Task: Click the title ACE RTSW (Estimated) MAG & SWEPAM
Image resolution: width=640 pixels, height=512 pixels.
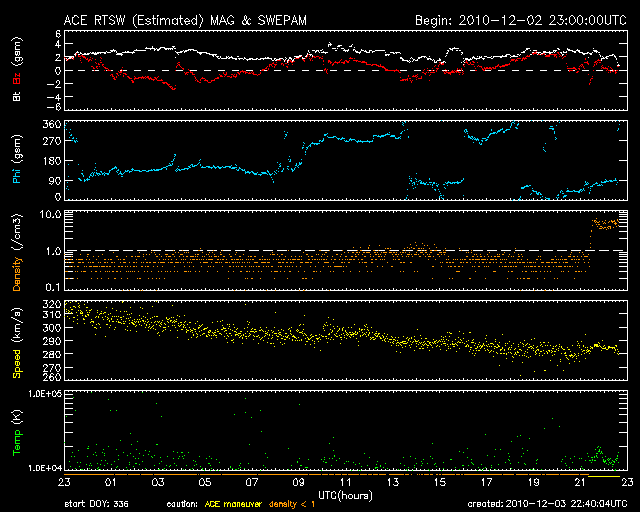Action: [185, 20]
